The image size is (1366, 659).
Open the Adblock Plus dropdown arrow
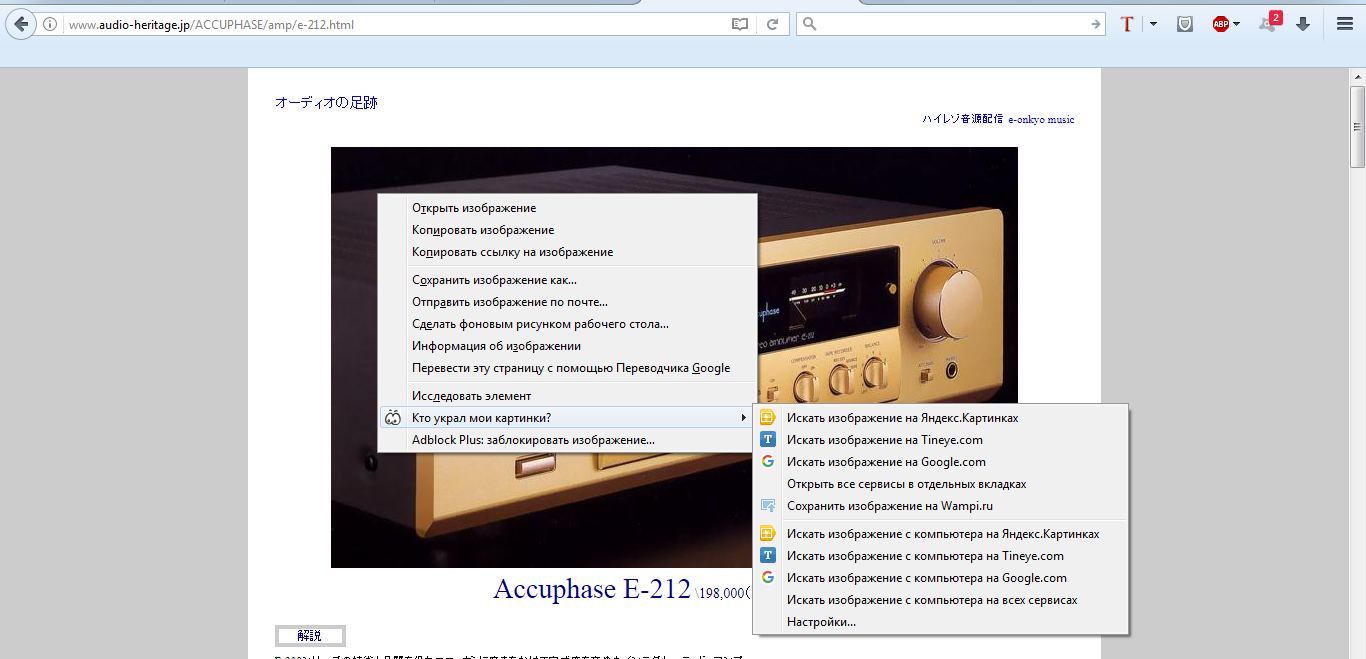click(1237, 24)
